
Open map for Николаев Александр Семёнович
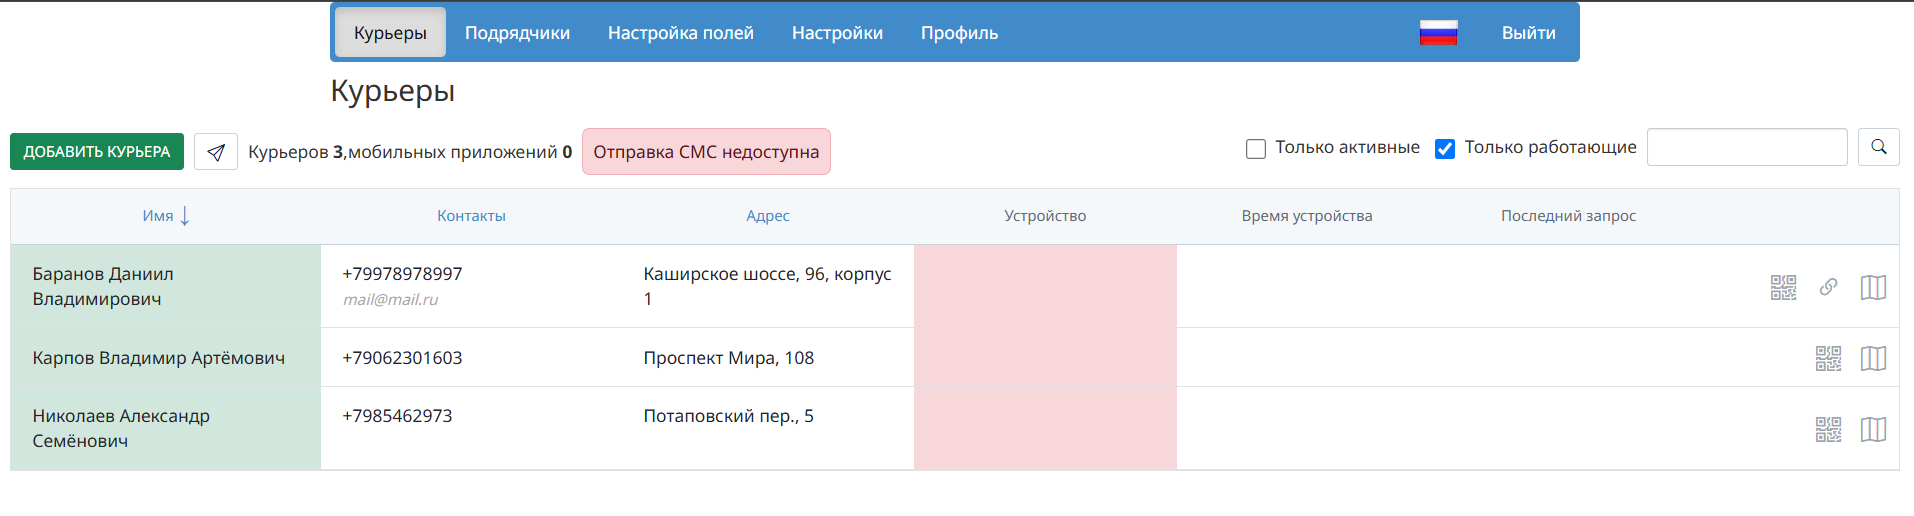(1873, 429)
